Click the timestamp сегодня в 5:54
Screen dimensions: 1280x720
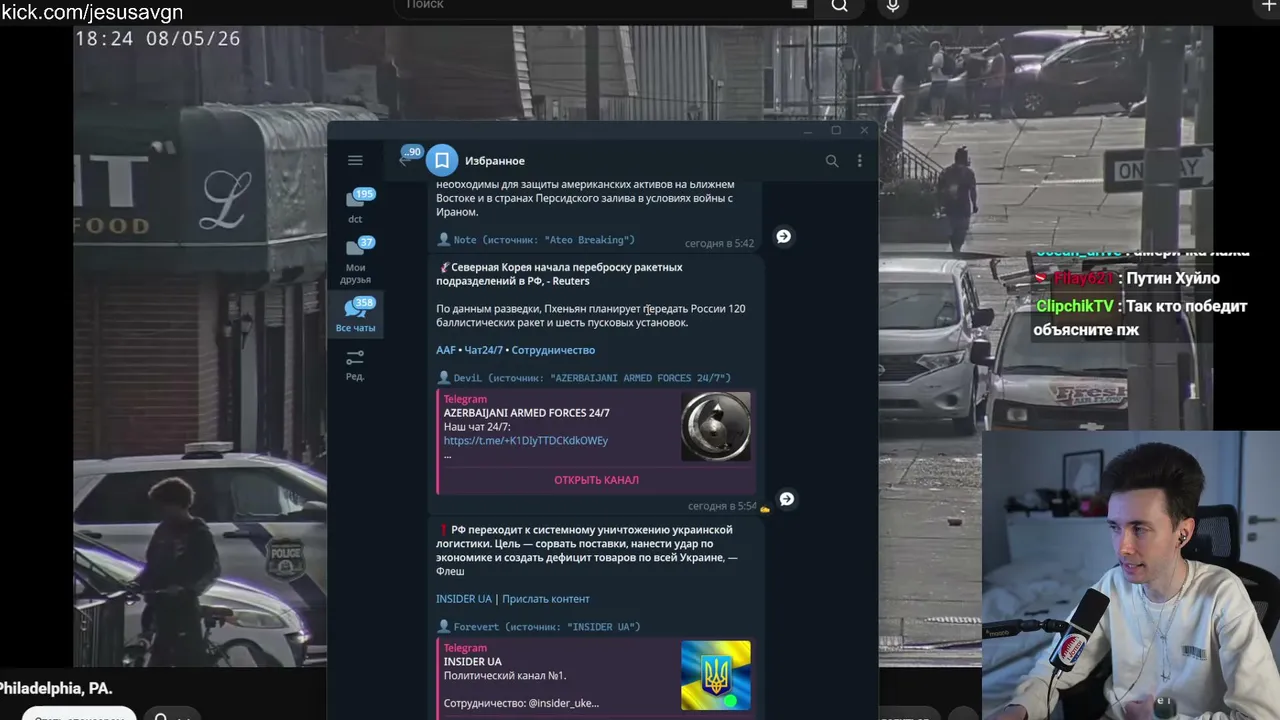pyautogui.click(x=722, y=507)
